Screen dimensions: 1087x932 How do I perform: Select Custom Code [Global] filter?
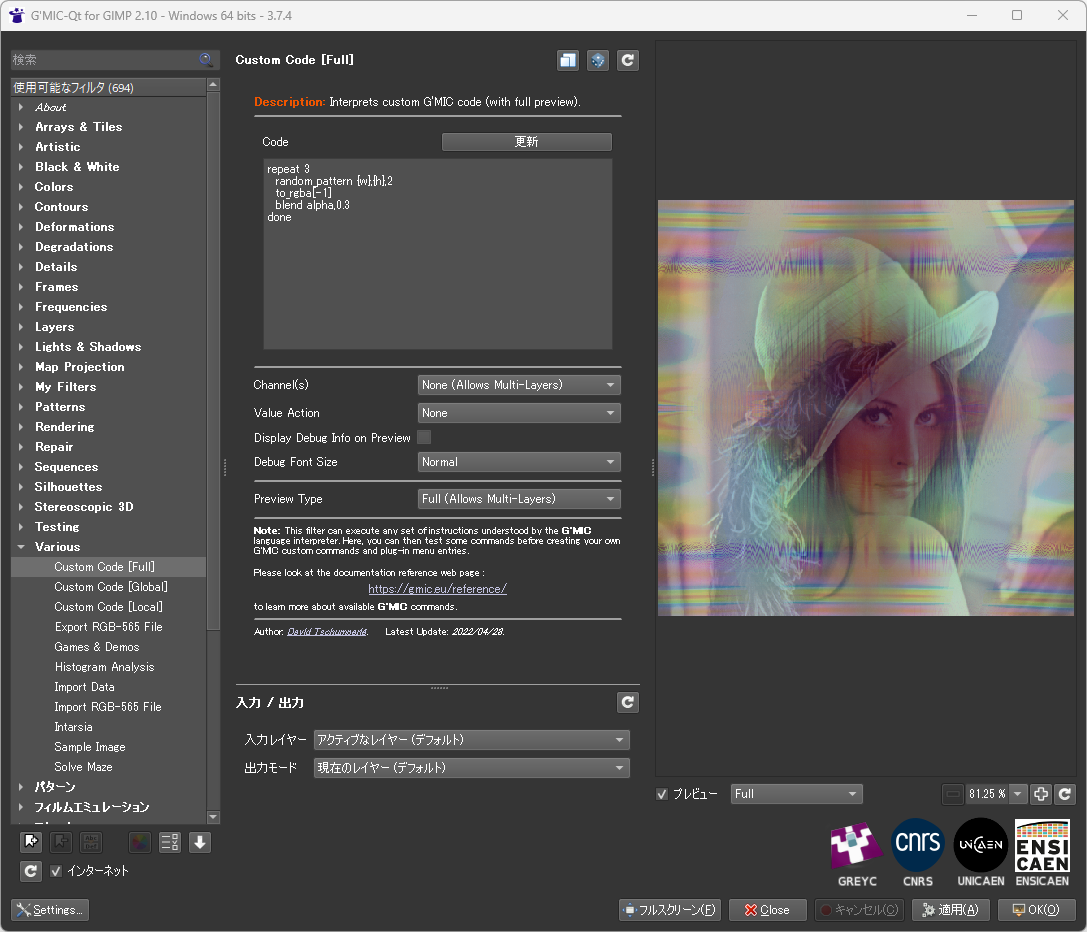[x=111, y=587]
